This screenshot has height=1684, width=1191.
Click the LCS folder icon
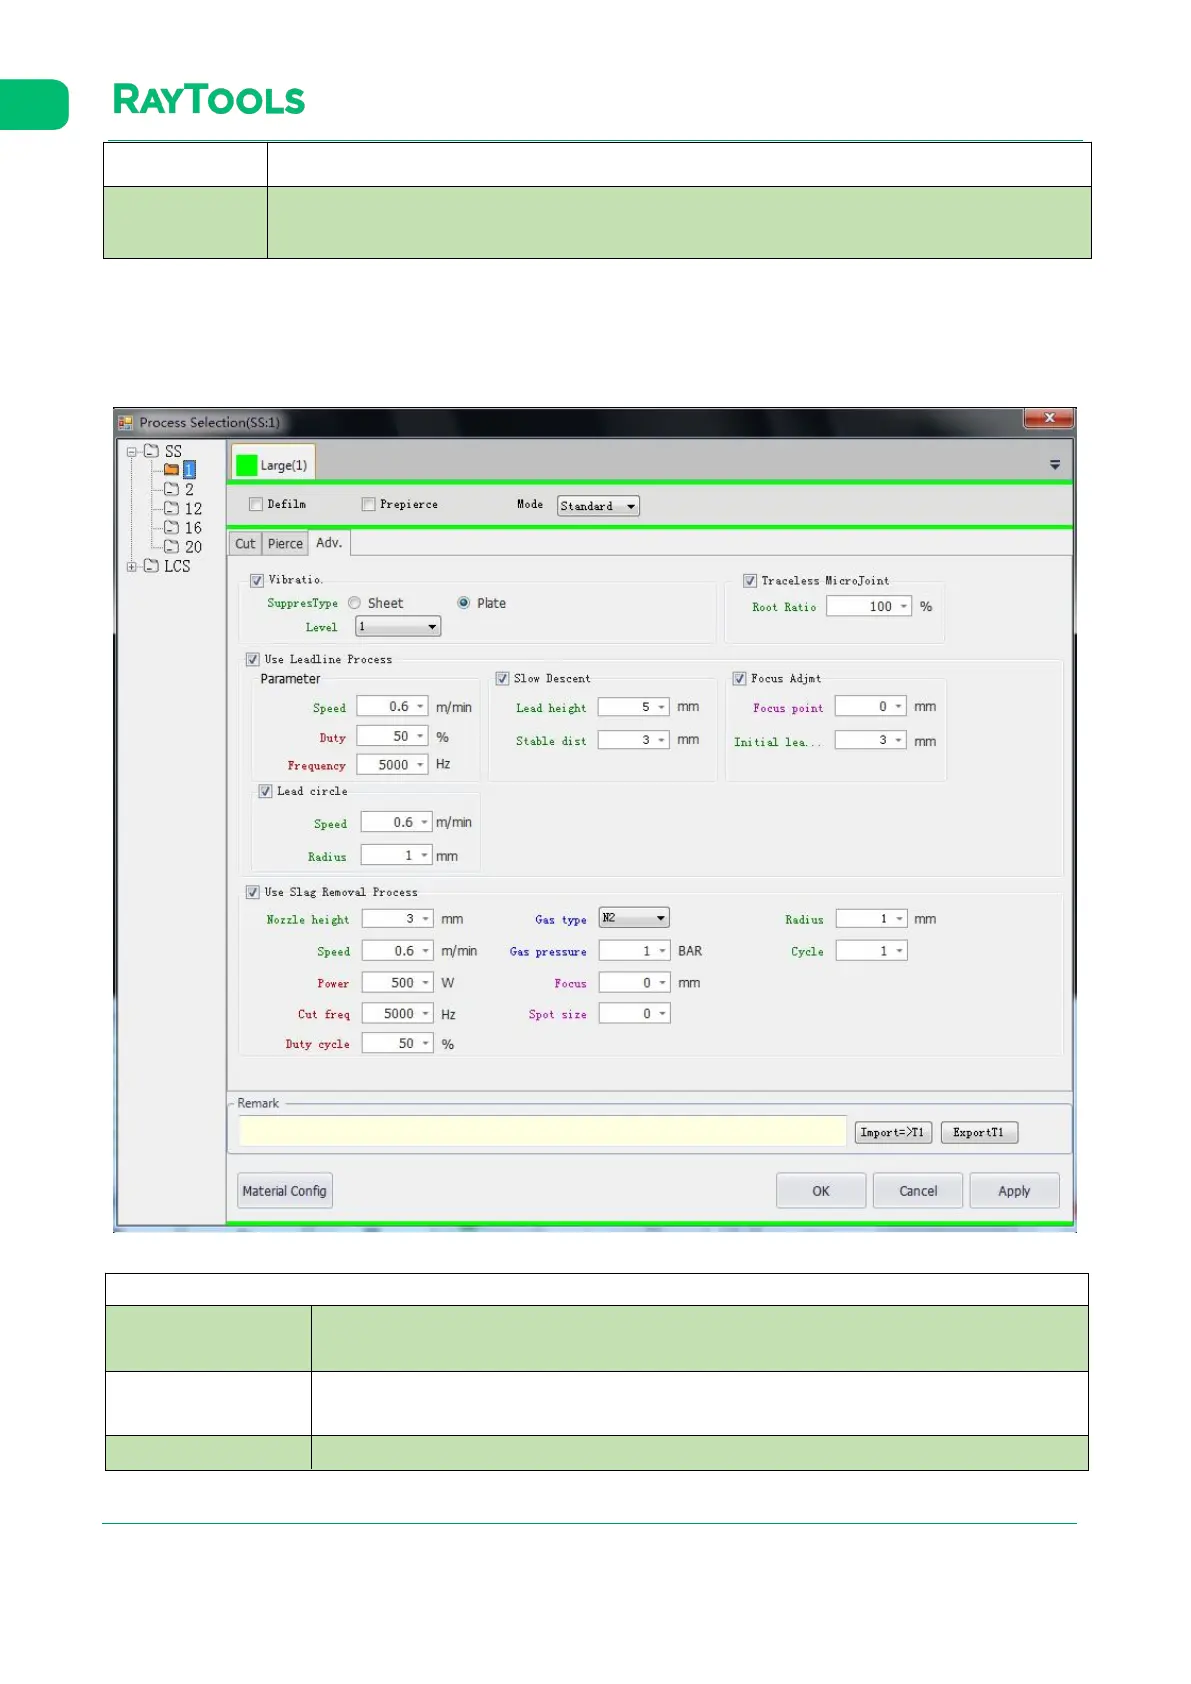[150, 565]
